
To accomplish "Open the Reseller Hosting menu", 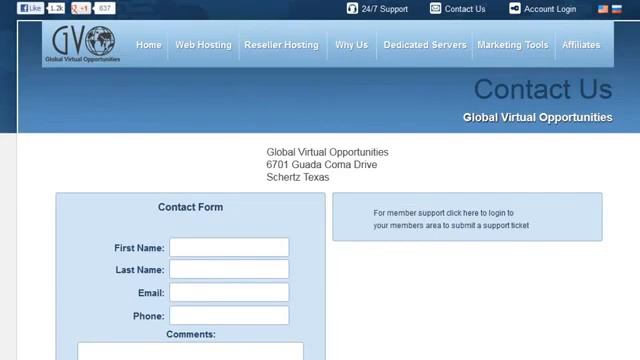I will pos(281,45).
